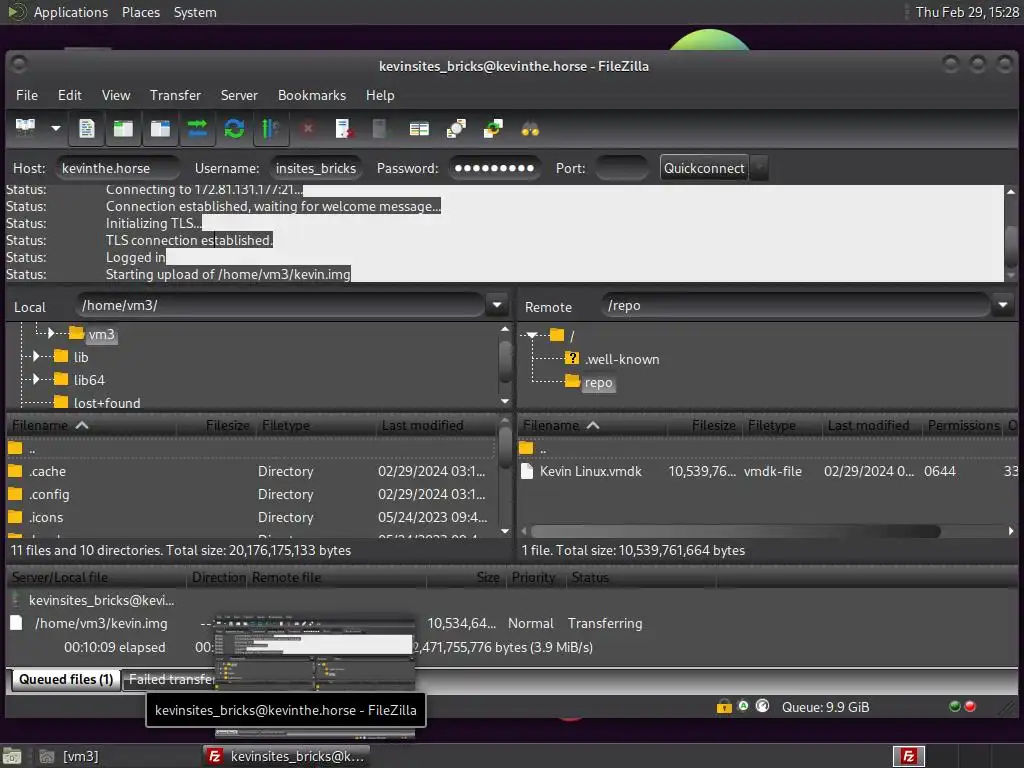The height and width of the screenshot is (768, 1024).
Task: Click the speed limits gauge icon
Action: (x=762, y=706)
